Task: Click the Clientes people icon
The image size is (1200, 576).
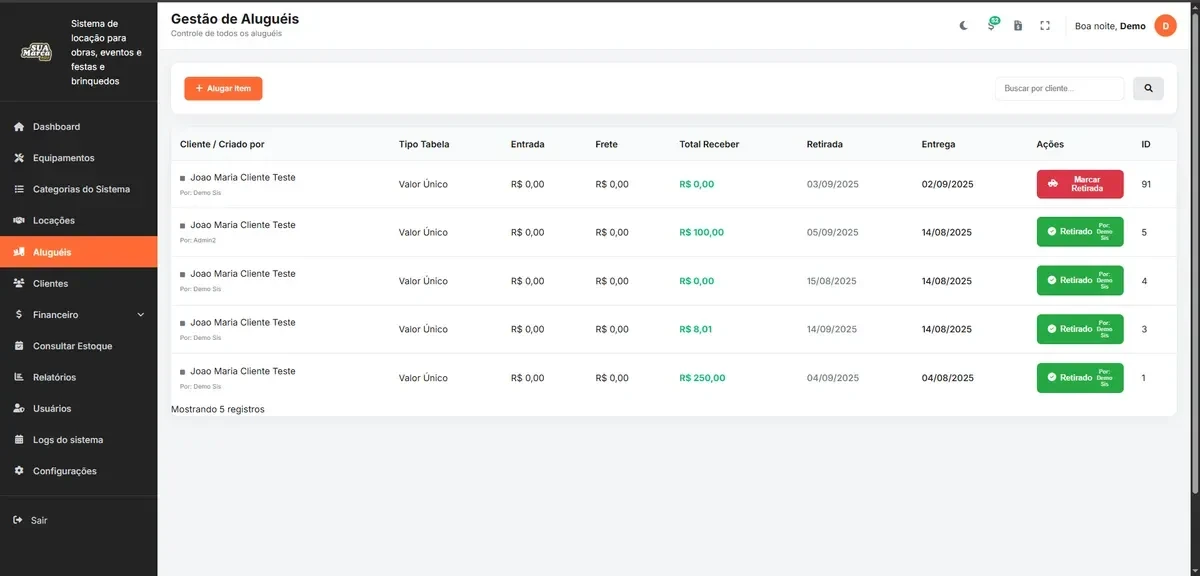Action: [19, 284]
